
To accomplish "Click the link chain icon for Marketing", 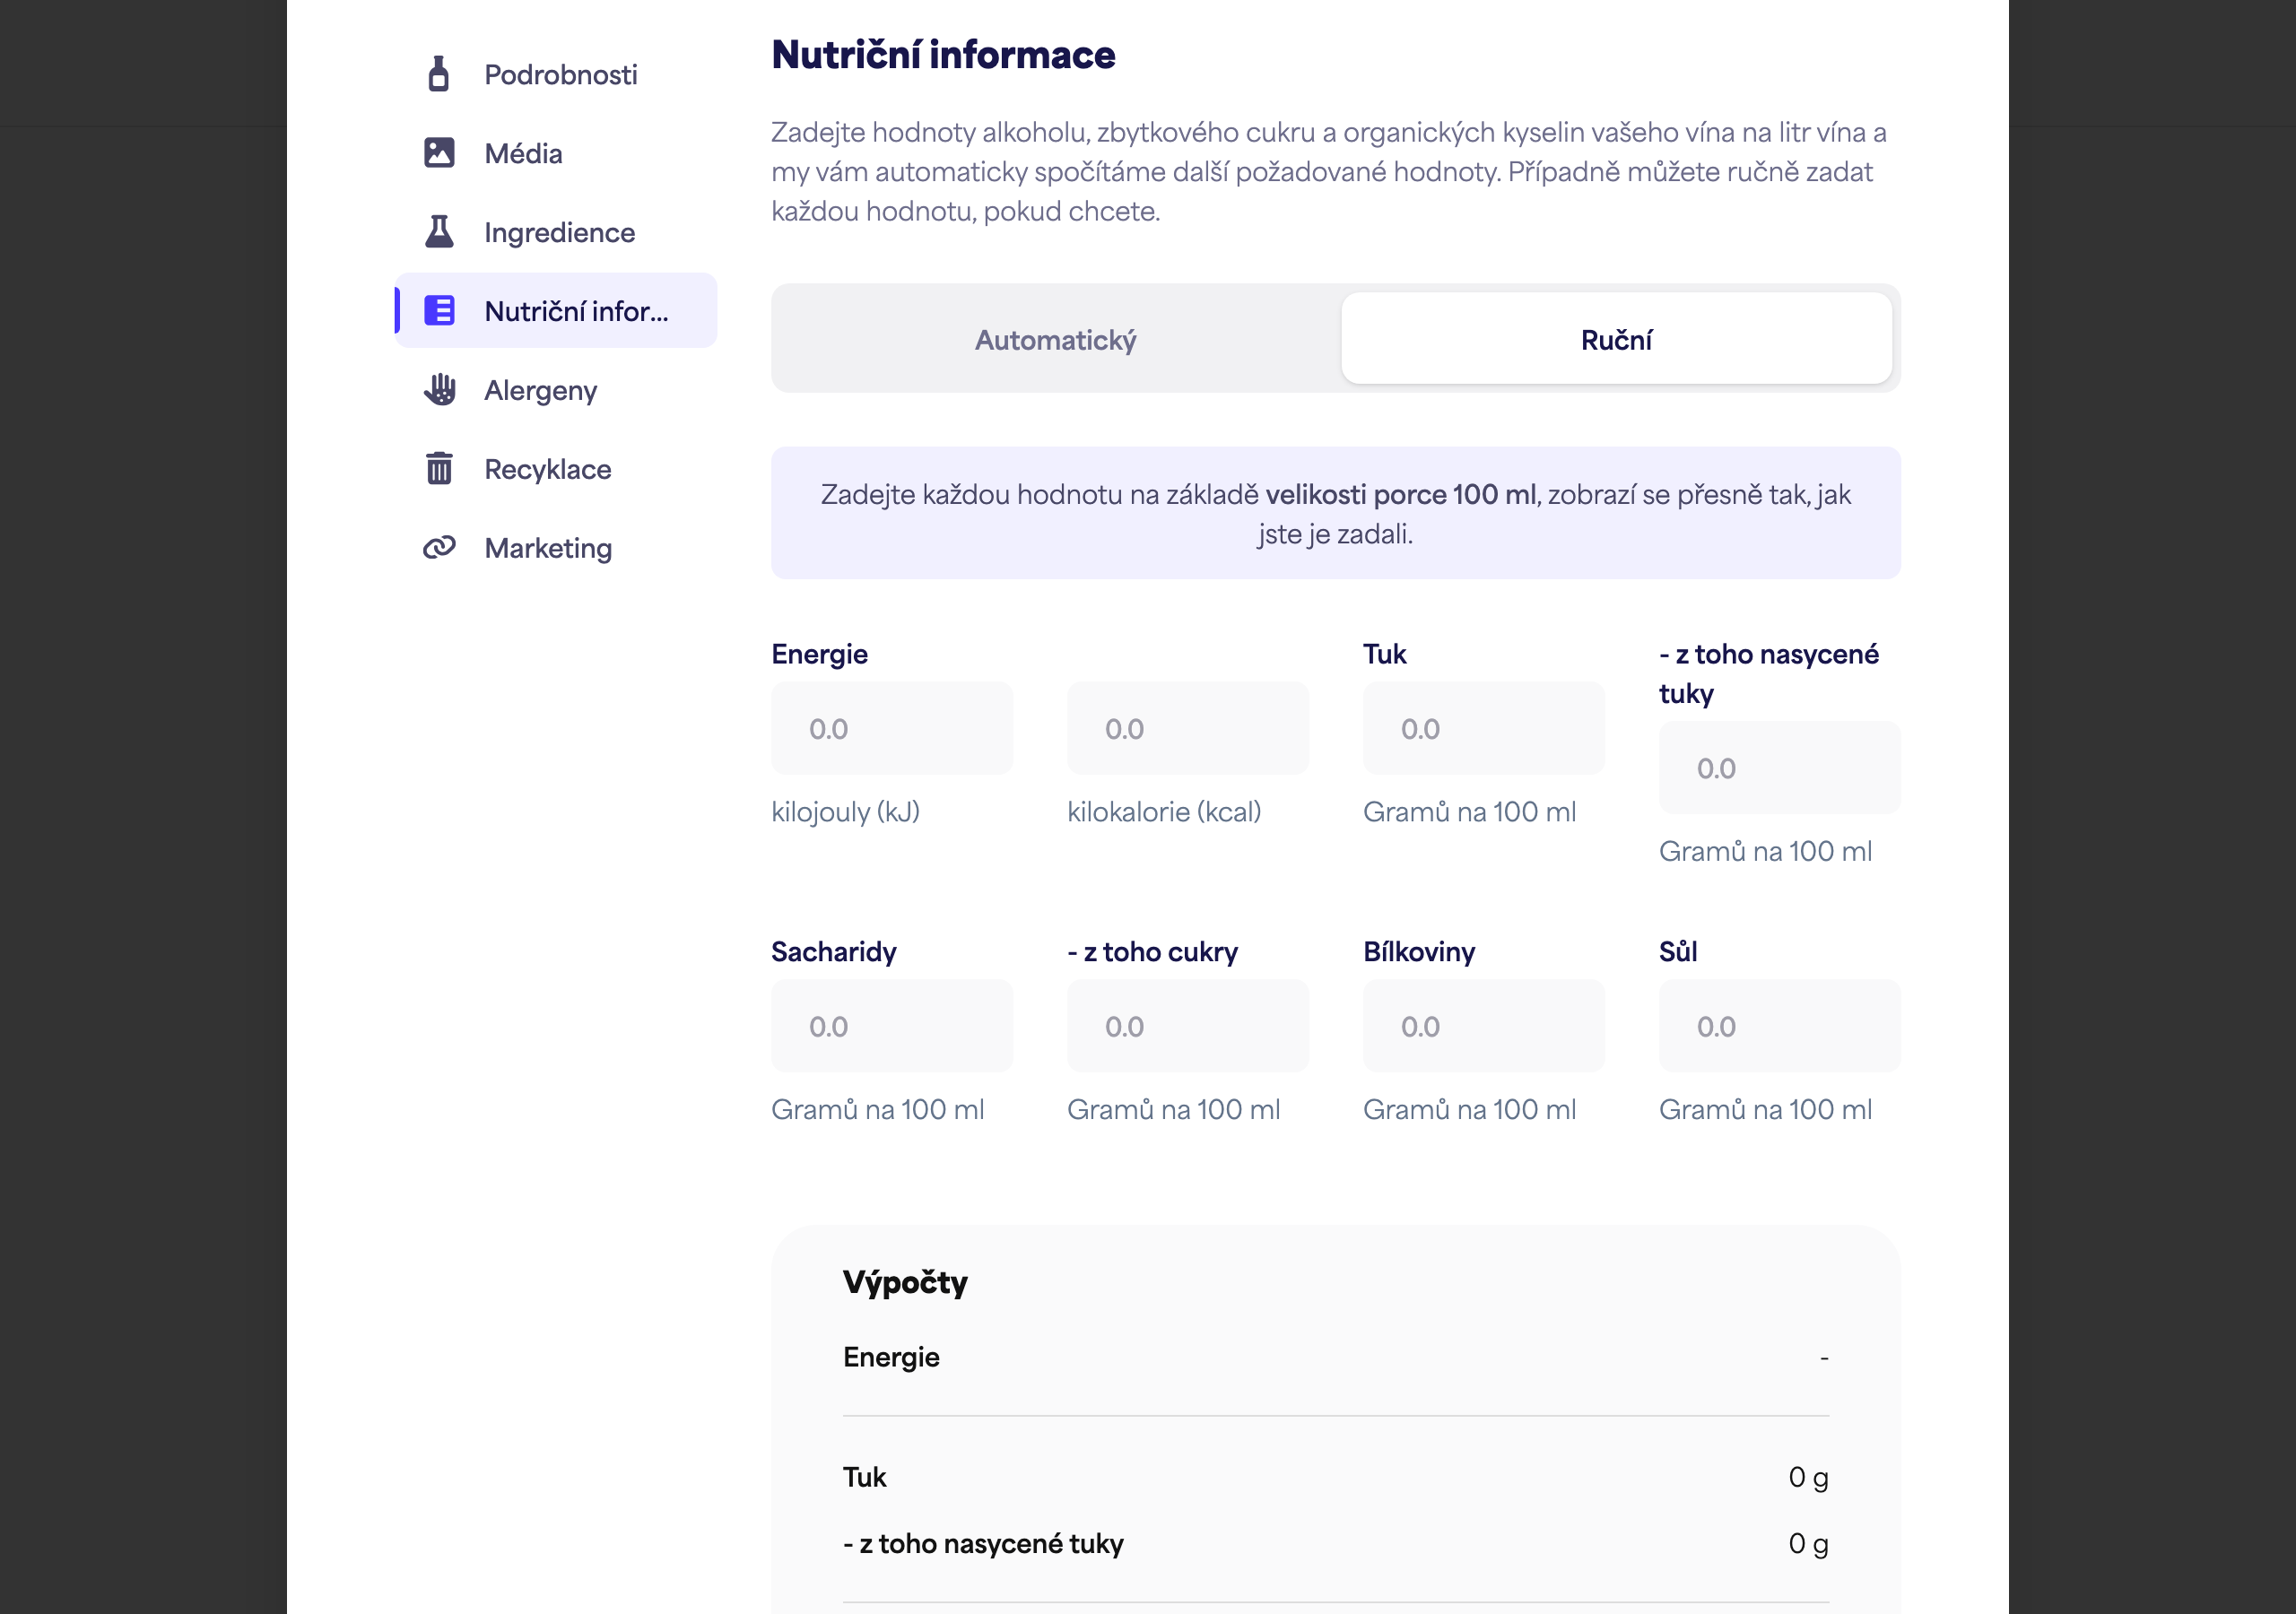I will [439, 547].
